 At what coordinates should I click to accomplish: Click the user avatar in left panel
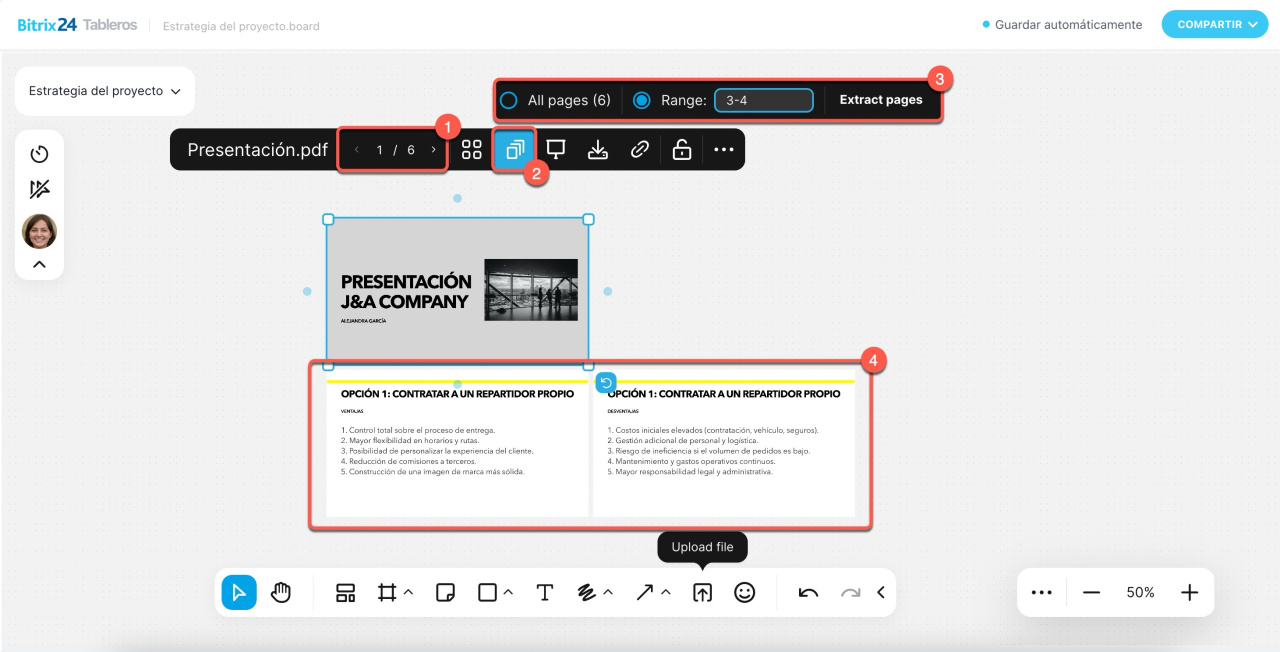coord(40,231)
